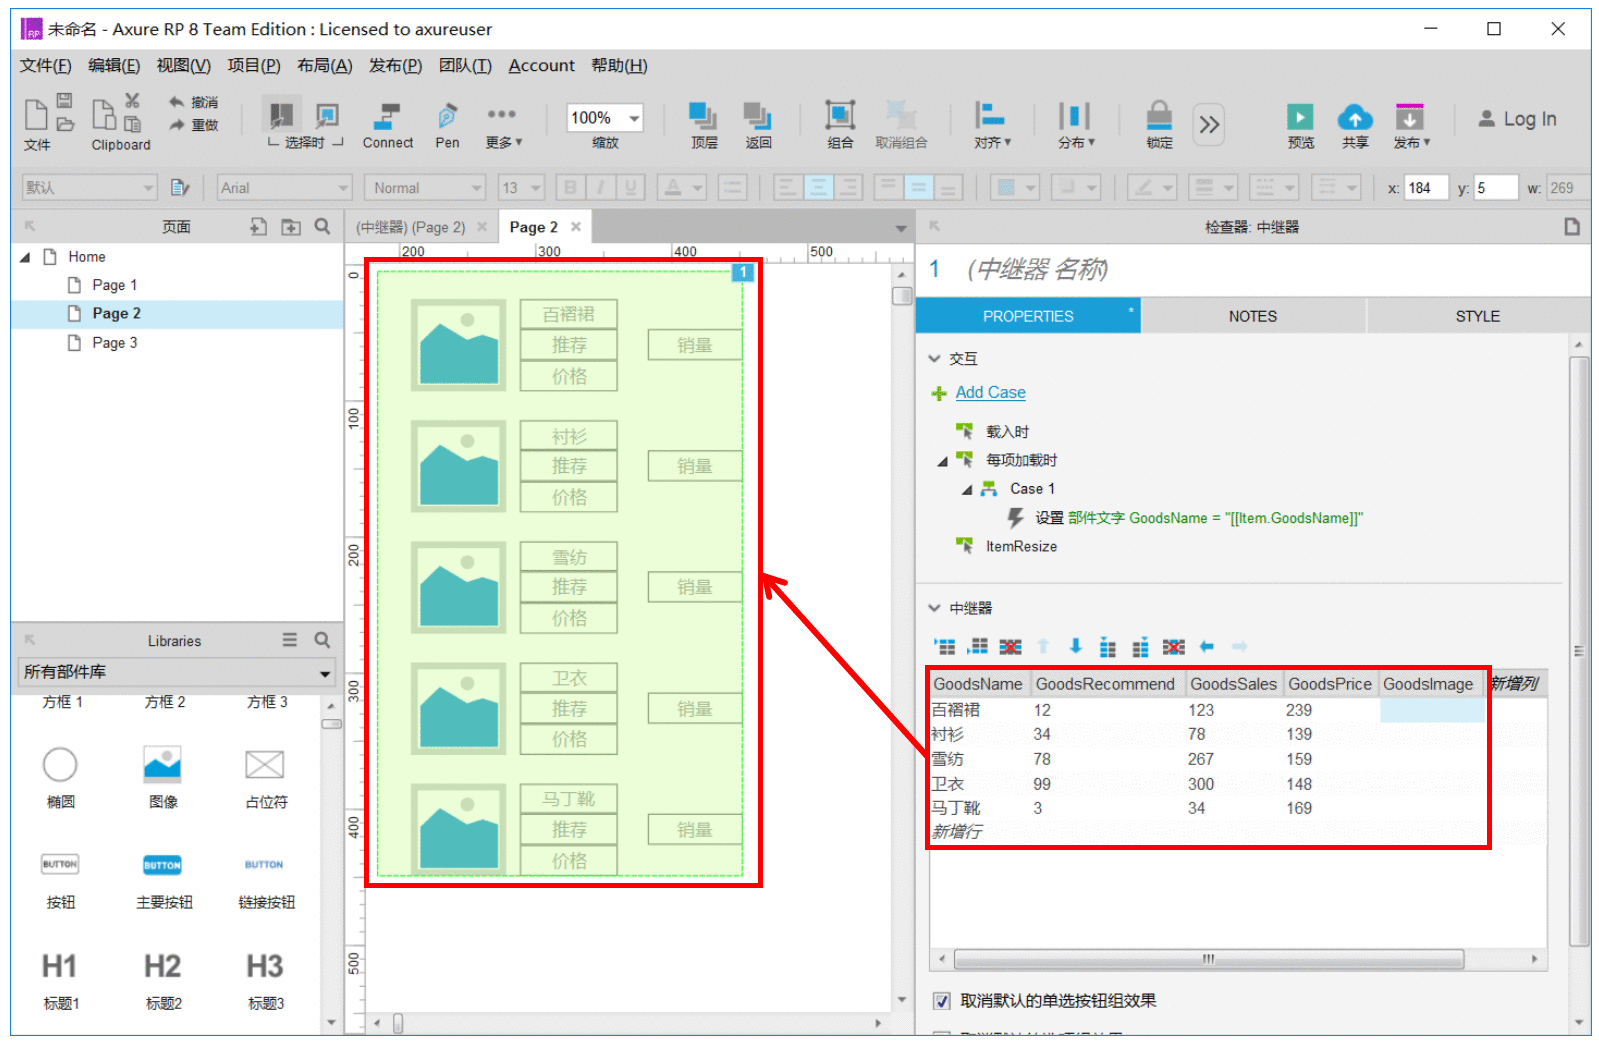Click the save (floppy disk) icon

pos(64,100)
